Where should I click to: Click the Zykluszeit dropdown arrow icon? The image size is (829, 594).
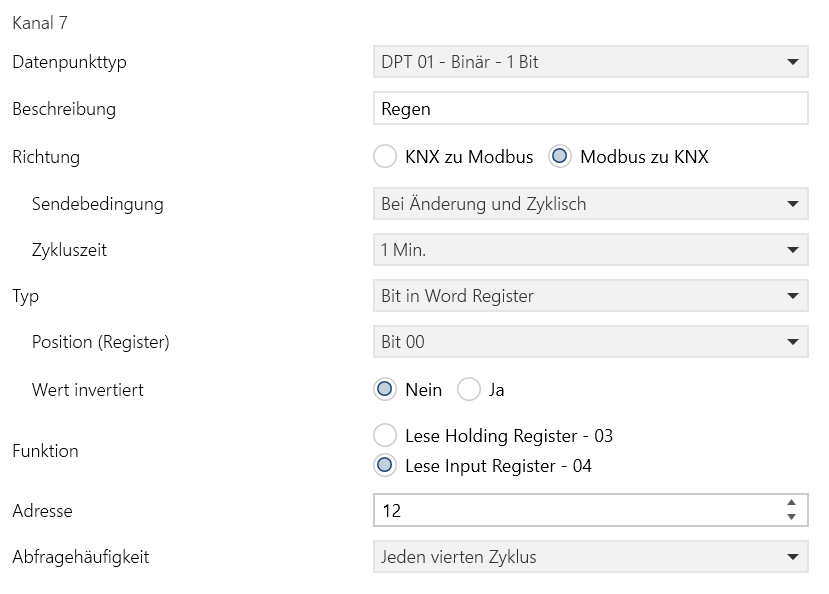792,250
